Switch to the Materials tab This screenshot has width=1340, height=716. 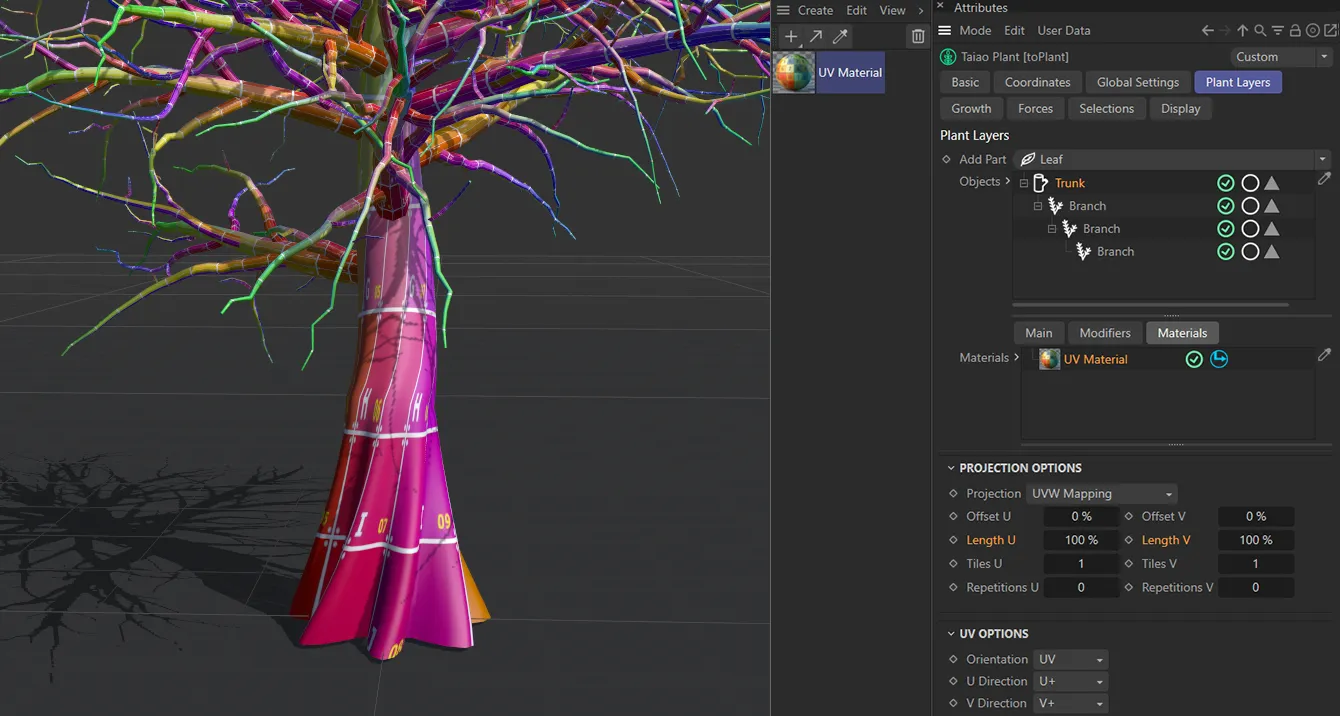click(x=1182, y=332)
